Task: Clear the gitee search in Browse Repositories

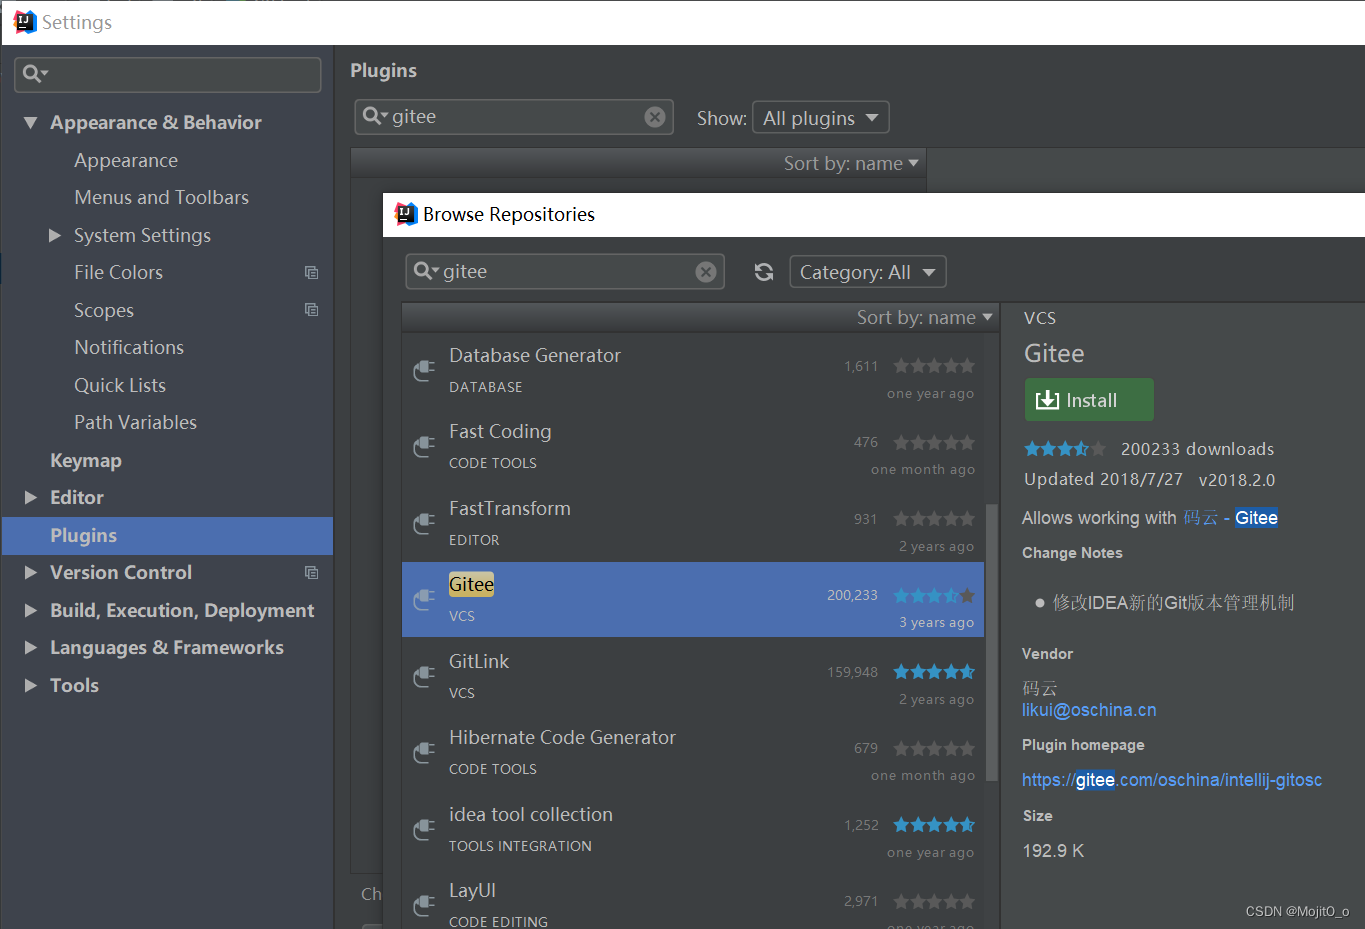Action: (x=706, y=272)
